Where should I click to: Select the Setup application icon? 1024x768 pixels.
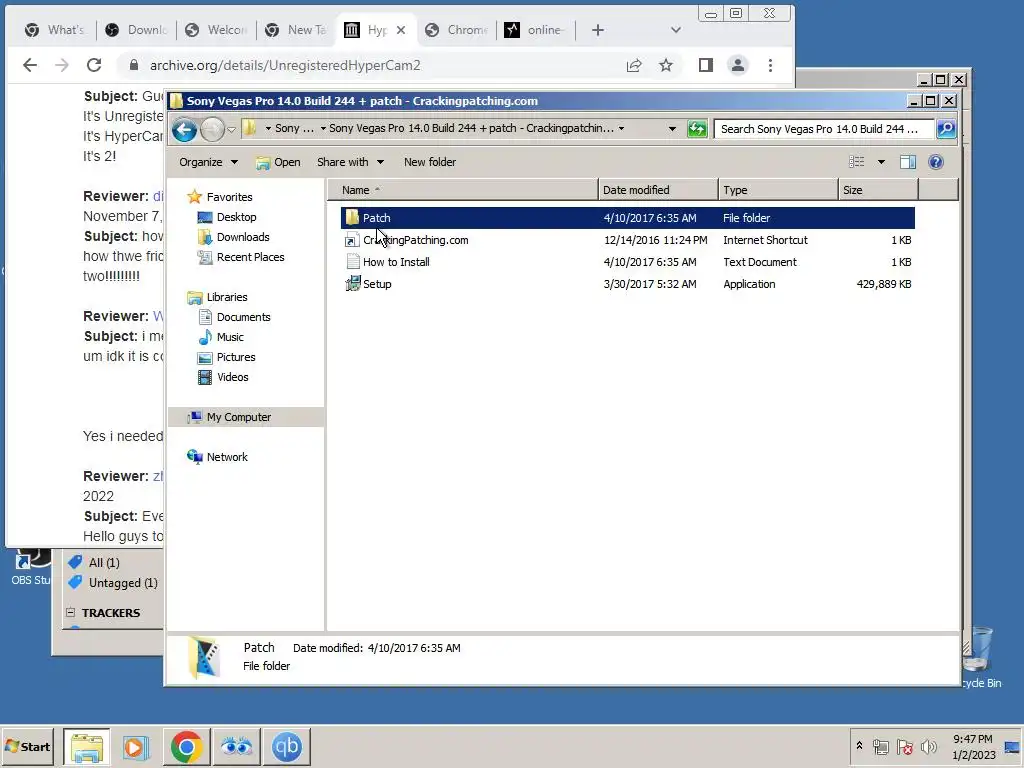tap(353, 283)
